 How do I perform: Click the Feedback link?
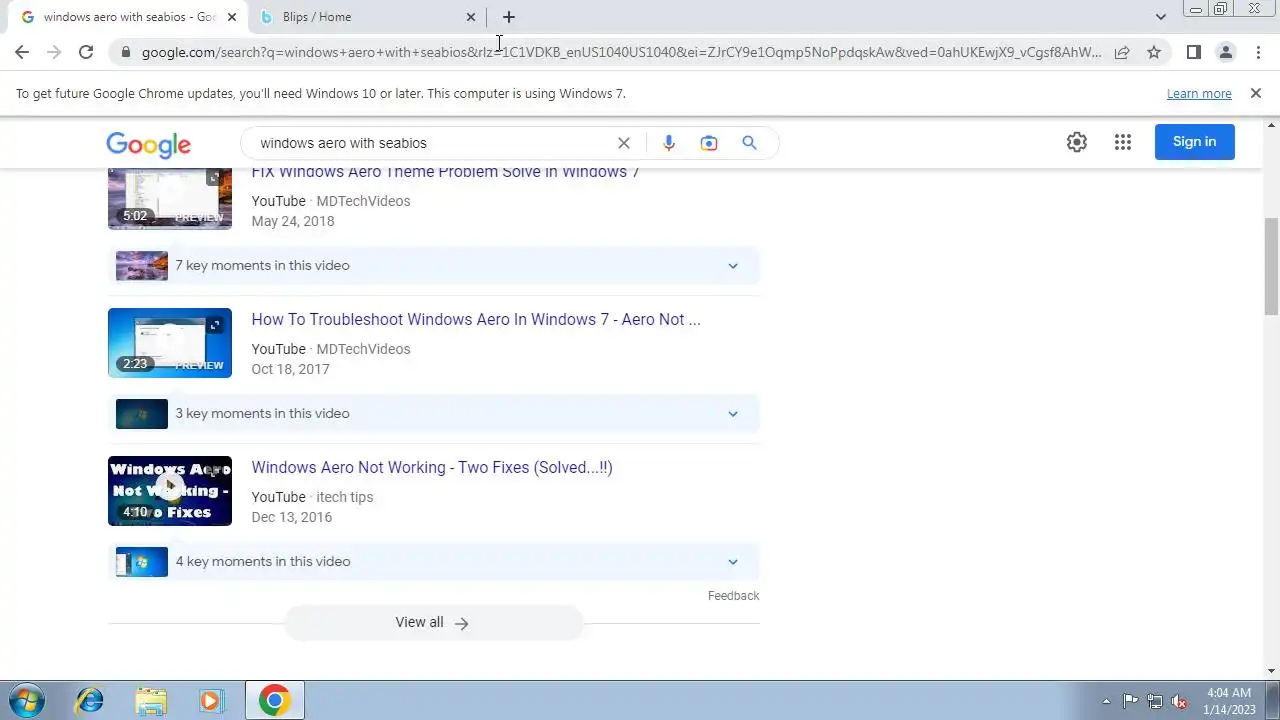pos(733,595)
